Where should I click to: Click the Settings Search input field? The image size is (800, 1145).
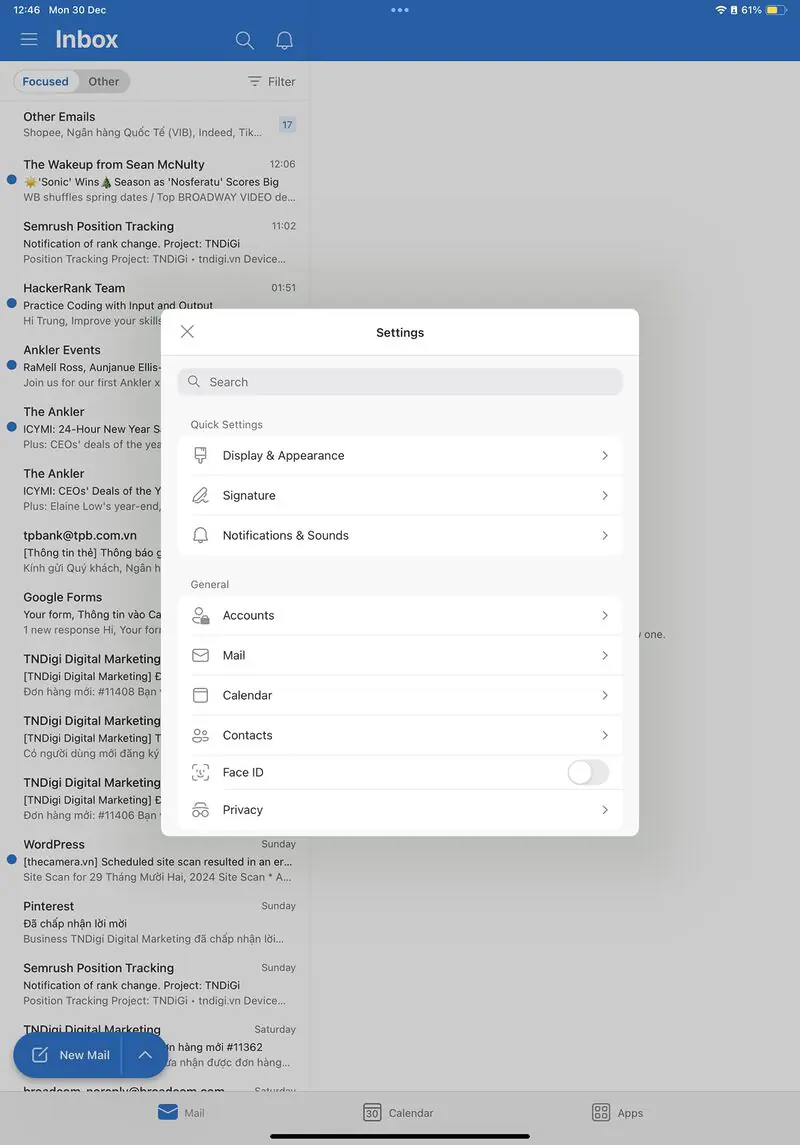point(400,382)
